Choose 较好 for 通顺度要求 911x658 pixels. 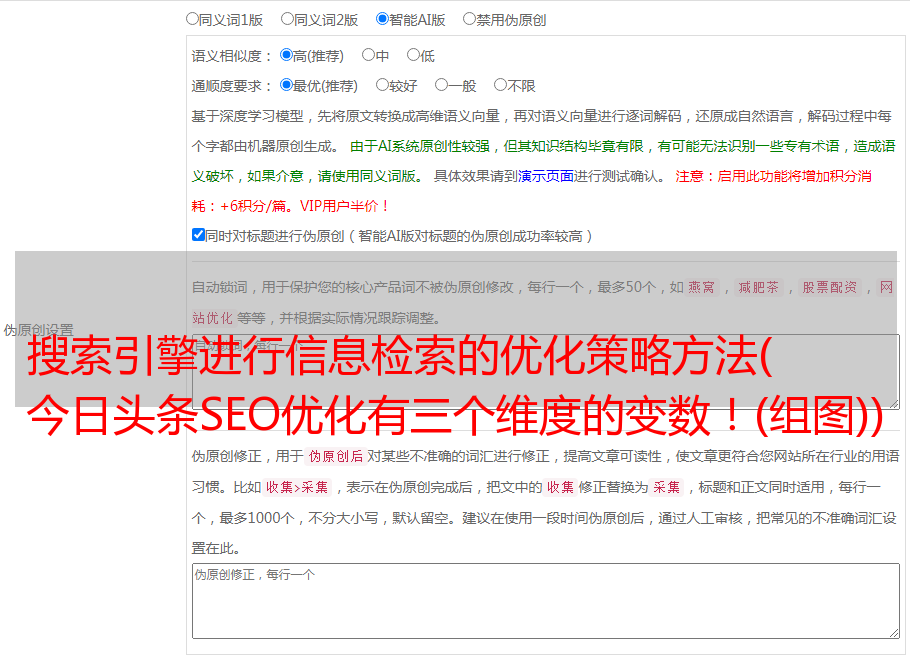[x=382, y=85]
